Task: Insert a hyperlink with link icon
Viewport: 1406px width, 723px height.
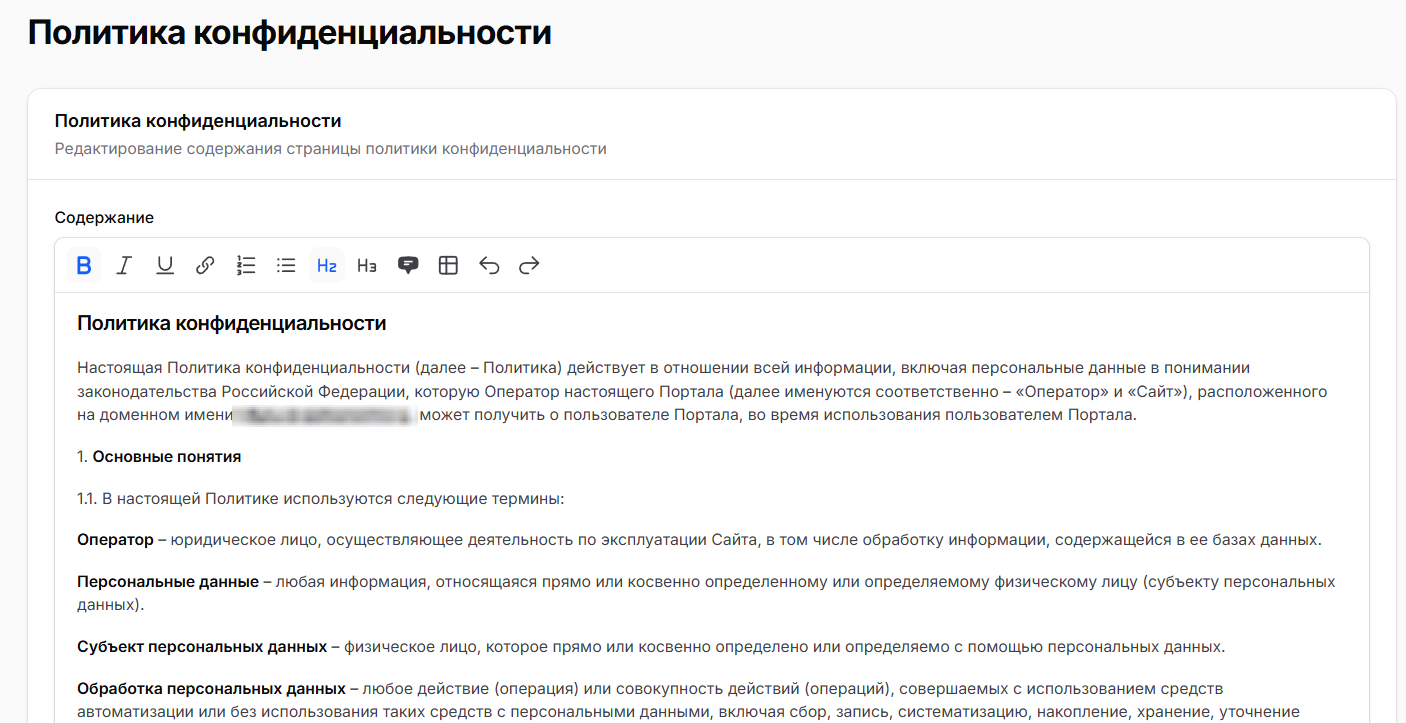Action: click(205, 265)
